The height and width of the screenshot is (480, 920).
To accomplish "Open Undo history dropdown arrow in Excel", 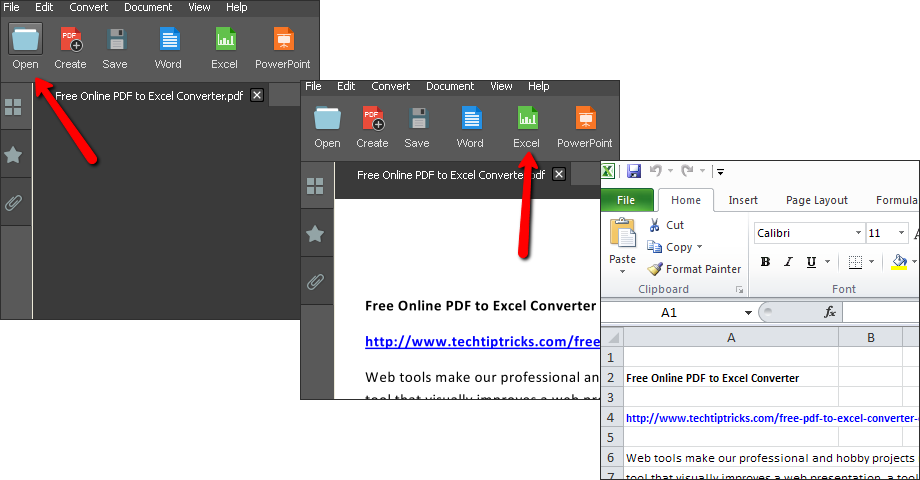I will click(670, 171).
